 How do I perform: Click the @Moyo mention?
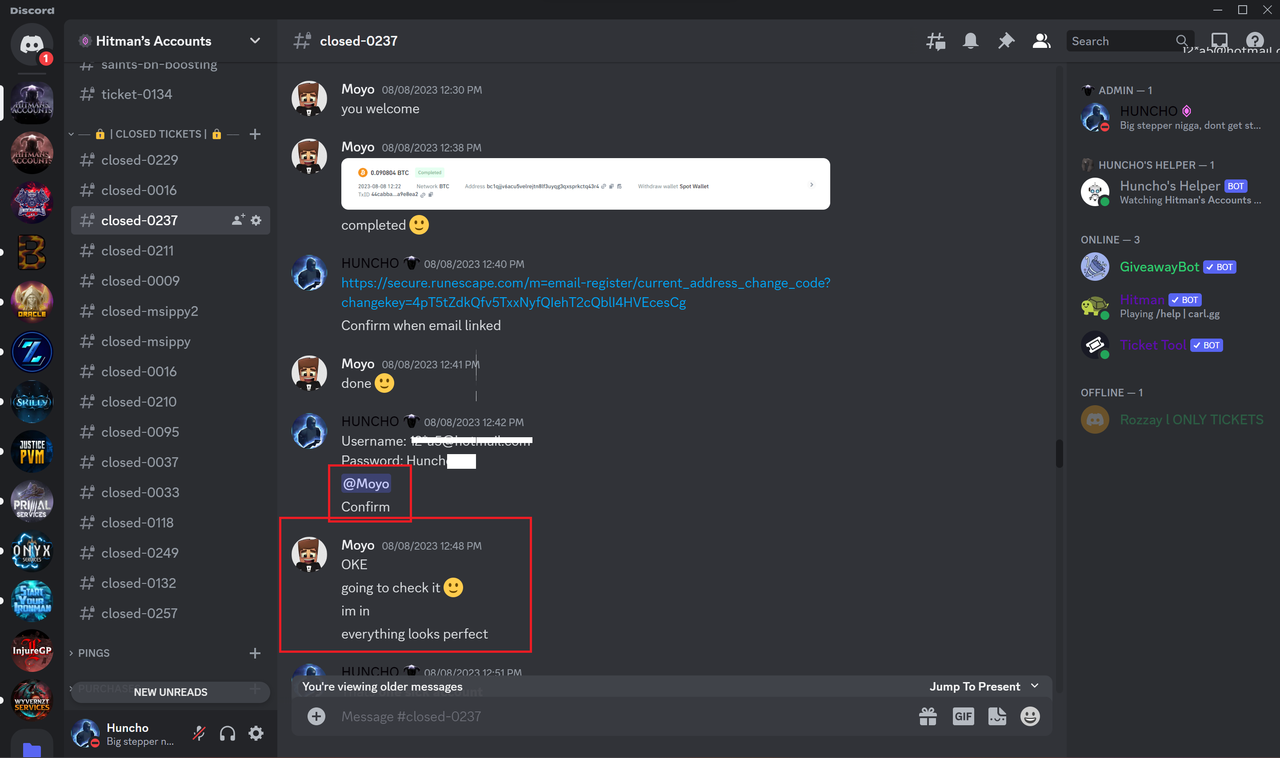pyautogui.click(x=365, y=483)
